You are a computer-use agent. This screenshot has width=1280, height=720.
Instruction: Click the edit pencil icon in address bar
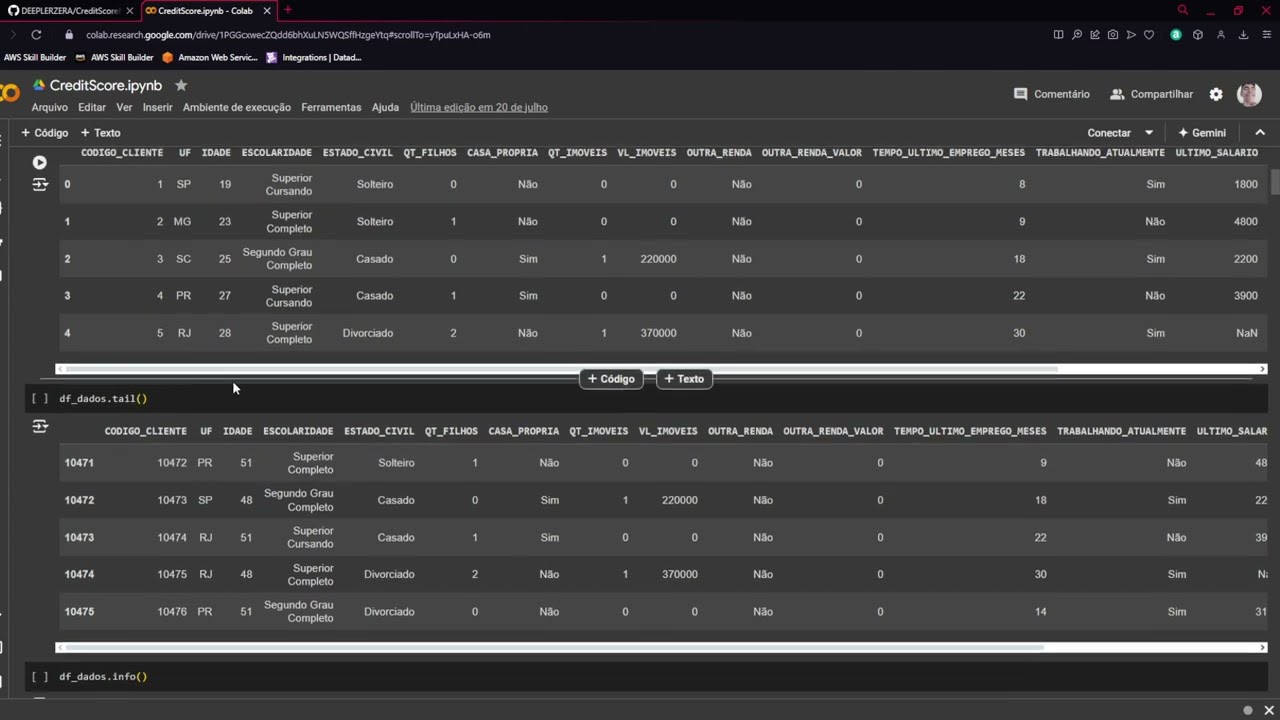1094,35
